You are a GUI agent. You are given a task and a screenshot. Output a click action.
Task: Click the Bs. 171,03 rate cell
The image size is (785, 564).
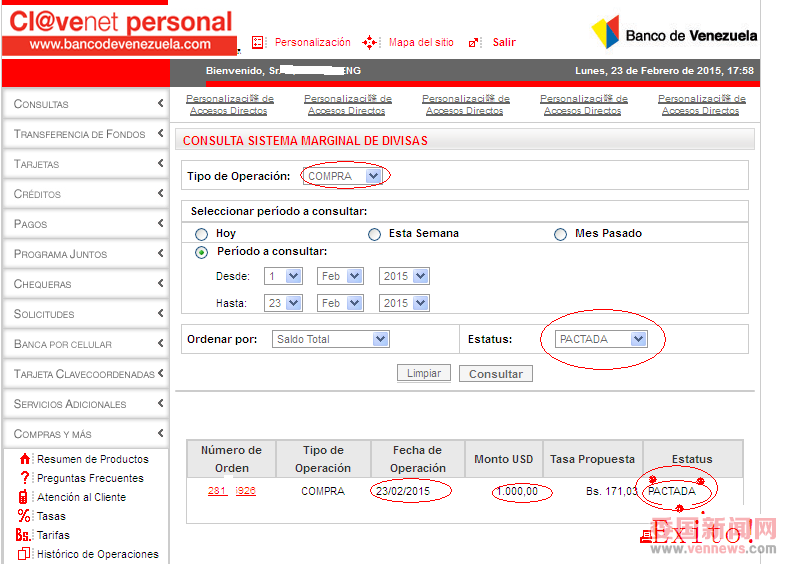611,491
